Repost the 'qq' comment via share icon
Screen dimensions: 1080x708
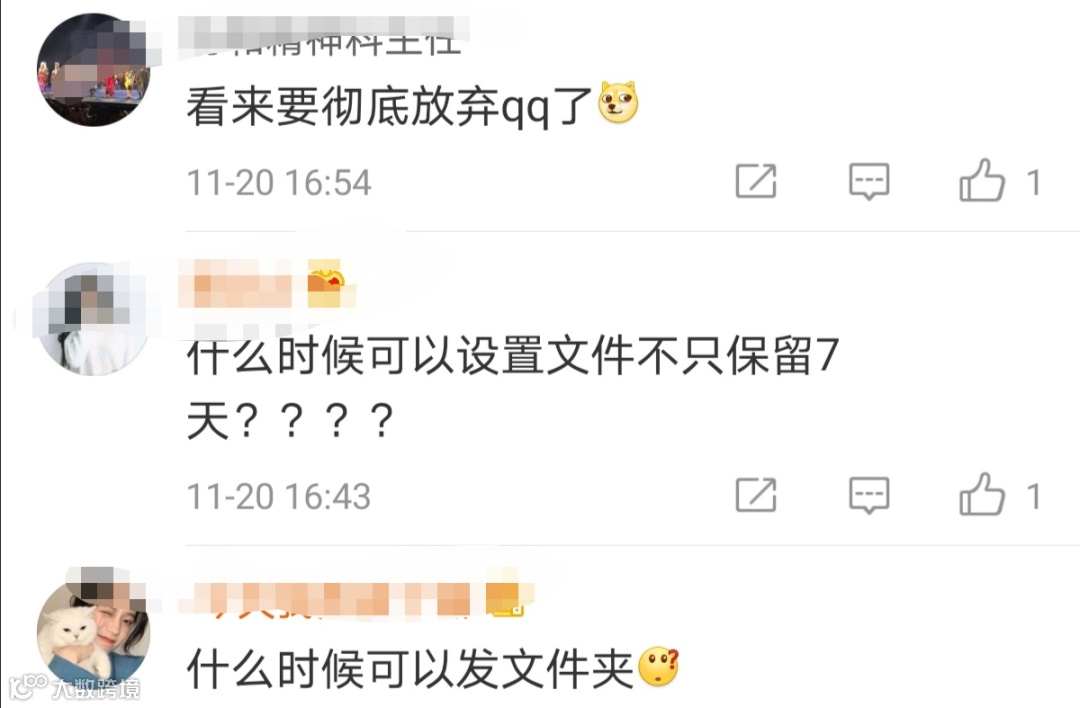(x=756, y=182)
